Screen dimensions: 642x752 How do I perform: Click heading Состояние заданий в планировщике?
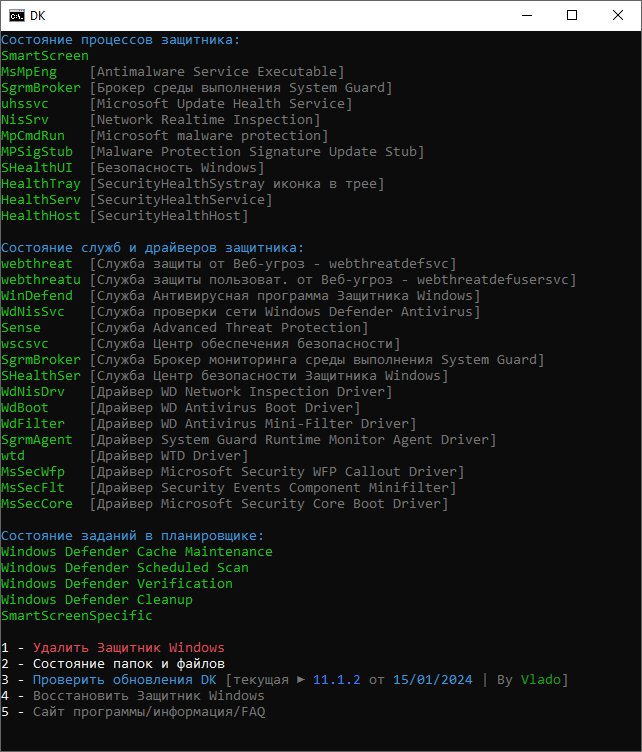click(x=132, y=536)
